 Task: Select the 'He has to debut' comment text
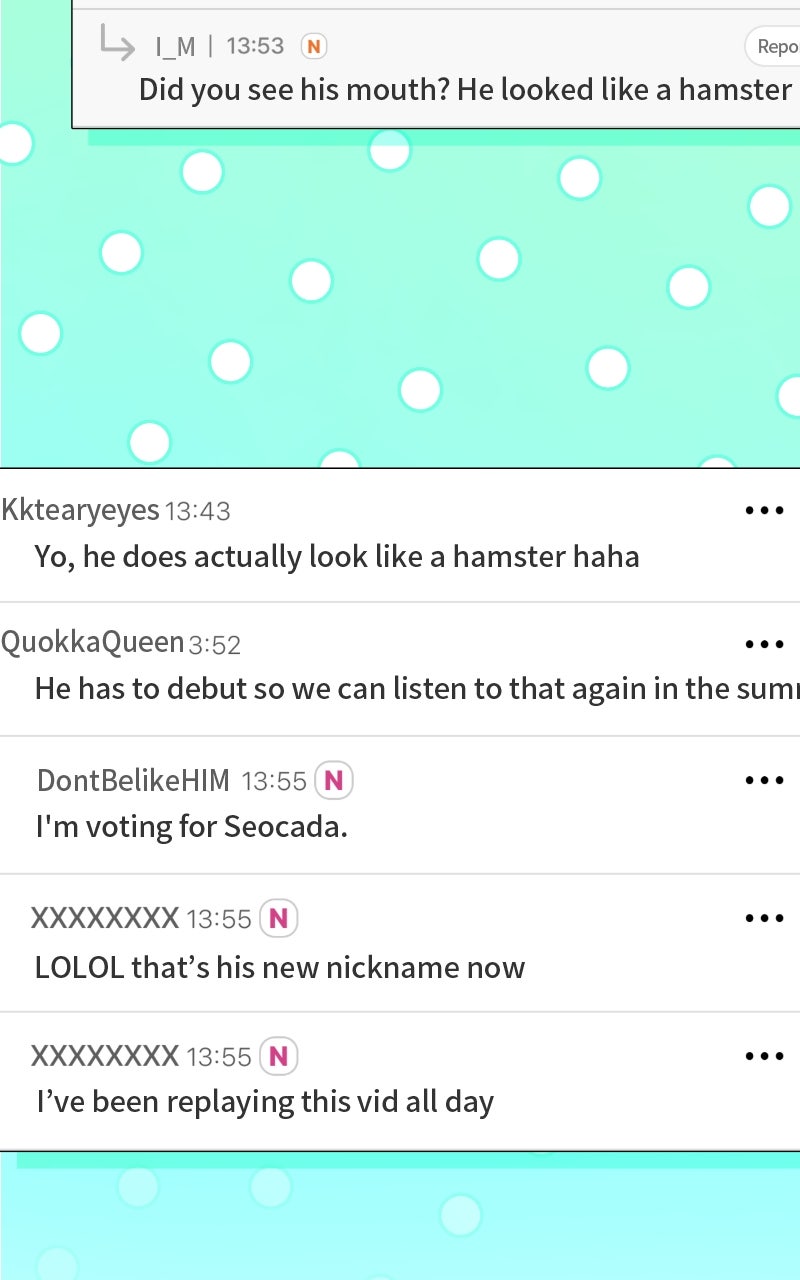[x=417, y=689]
